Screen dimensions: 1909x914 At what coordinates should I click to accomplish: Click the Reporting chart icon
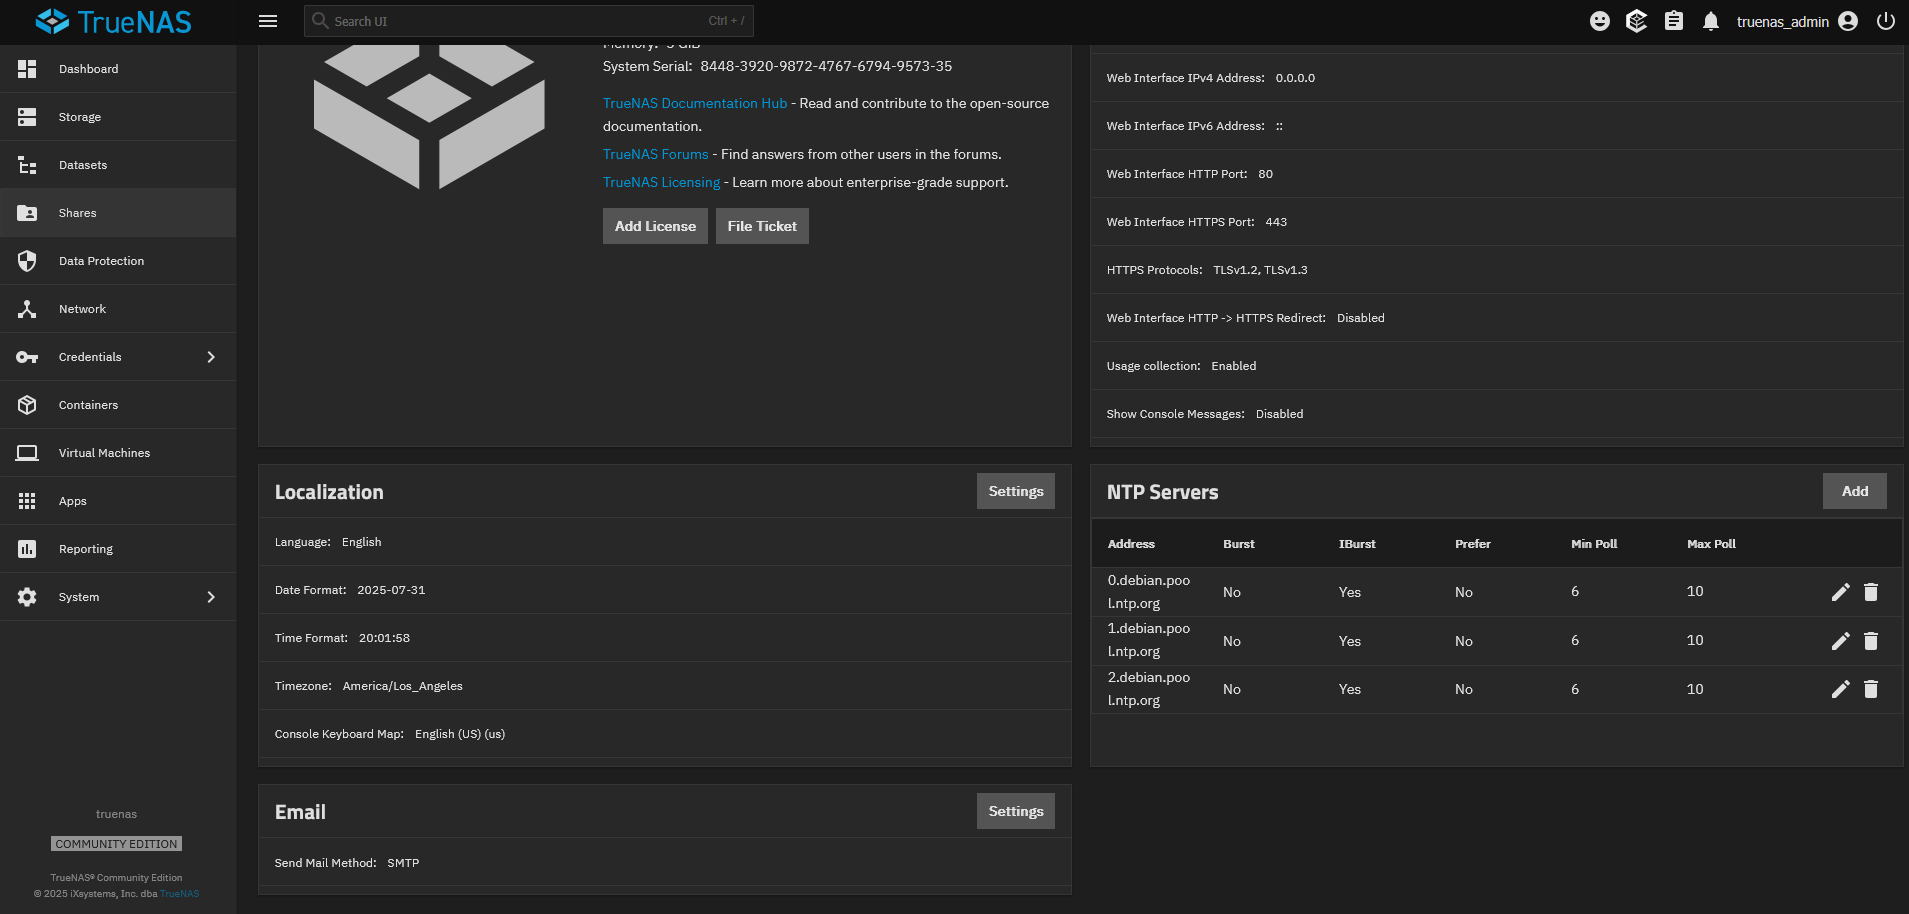point(27,549)
